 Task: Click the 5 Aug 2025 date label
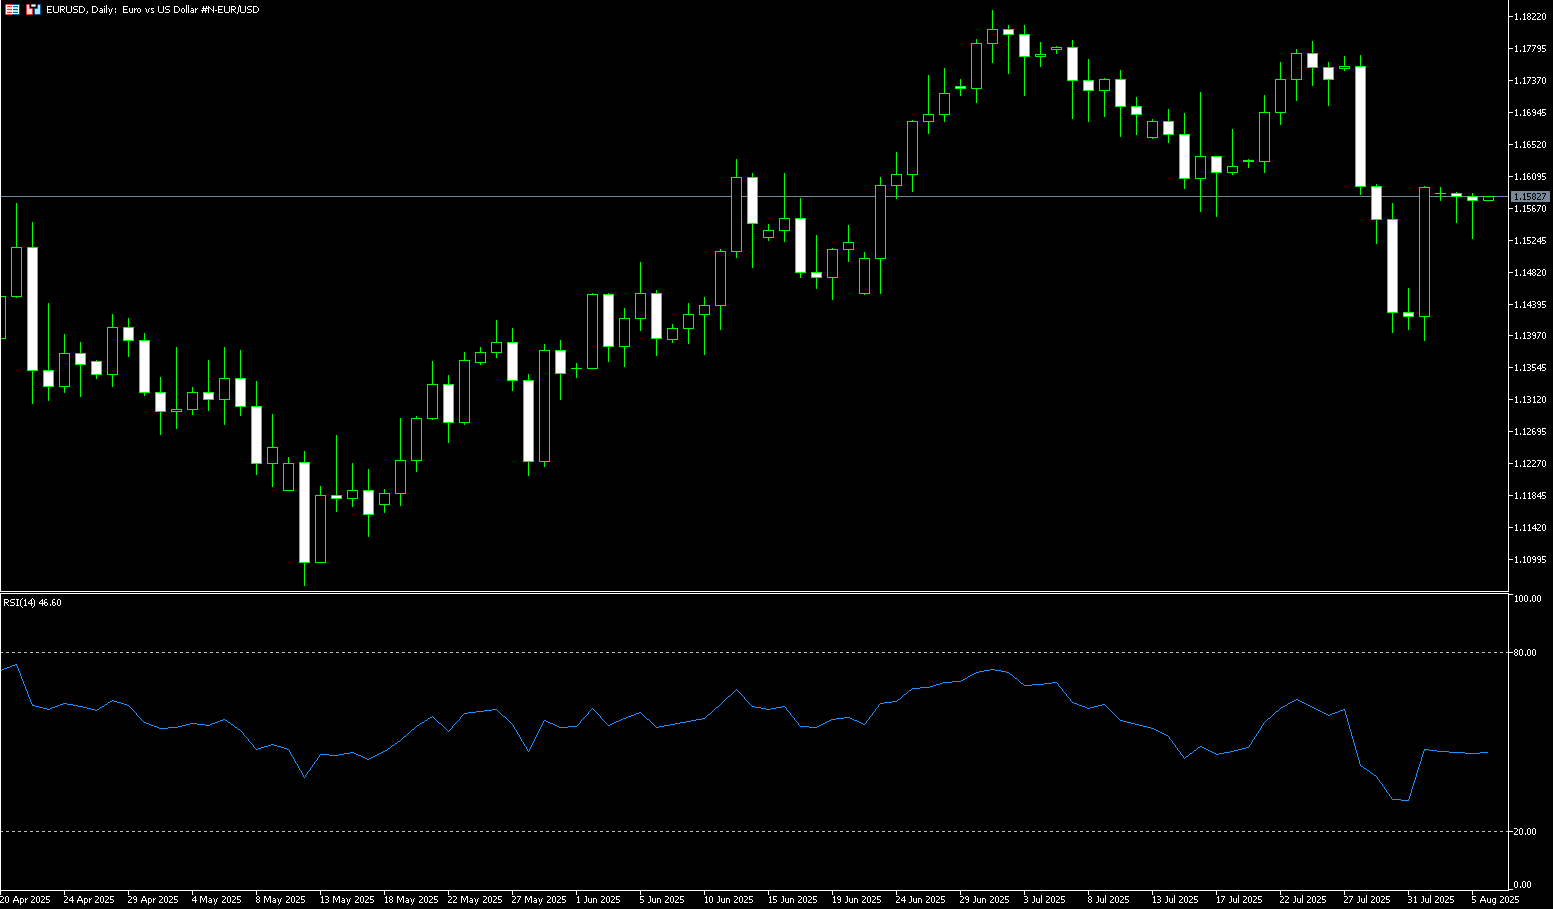(1495, 900)
